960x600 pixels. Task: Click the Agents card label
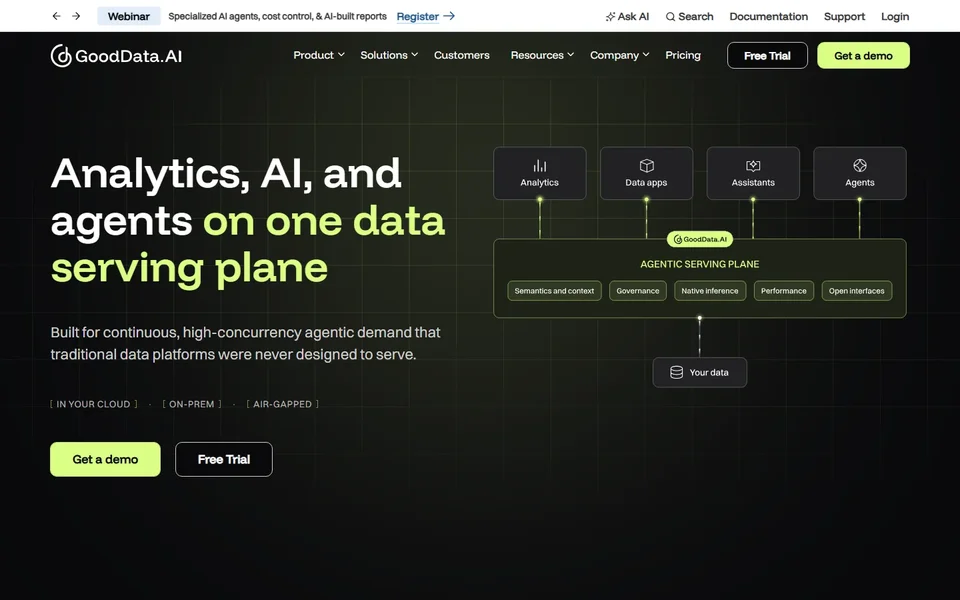[860, 182]
